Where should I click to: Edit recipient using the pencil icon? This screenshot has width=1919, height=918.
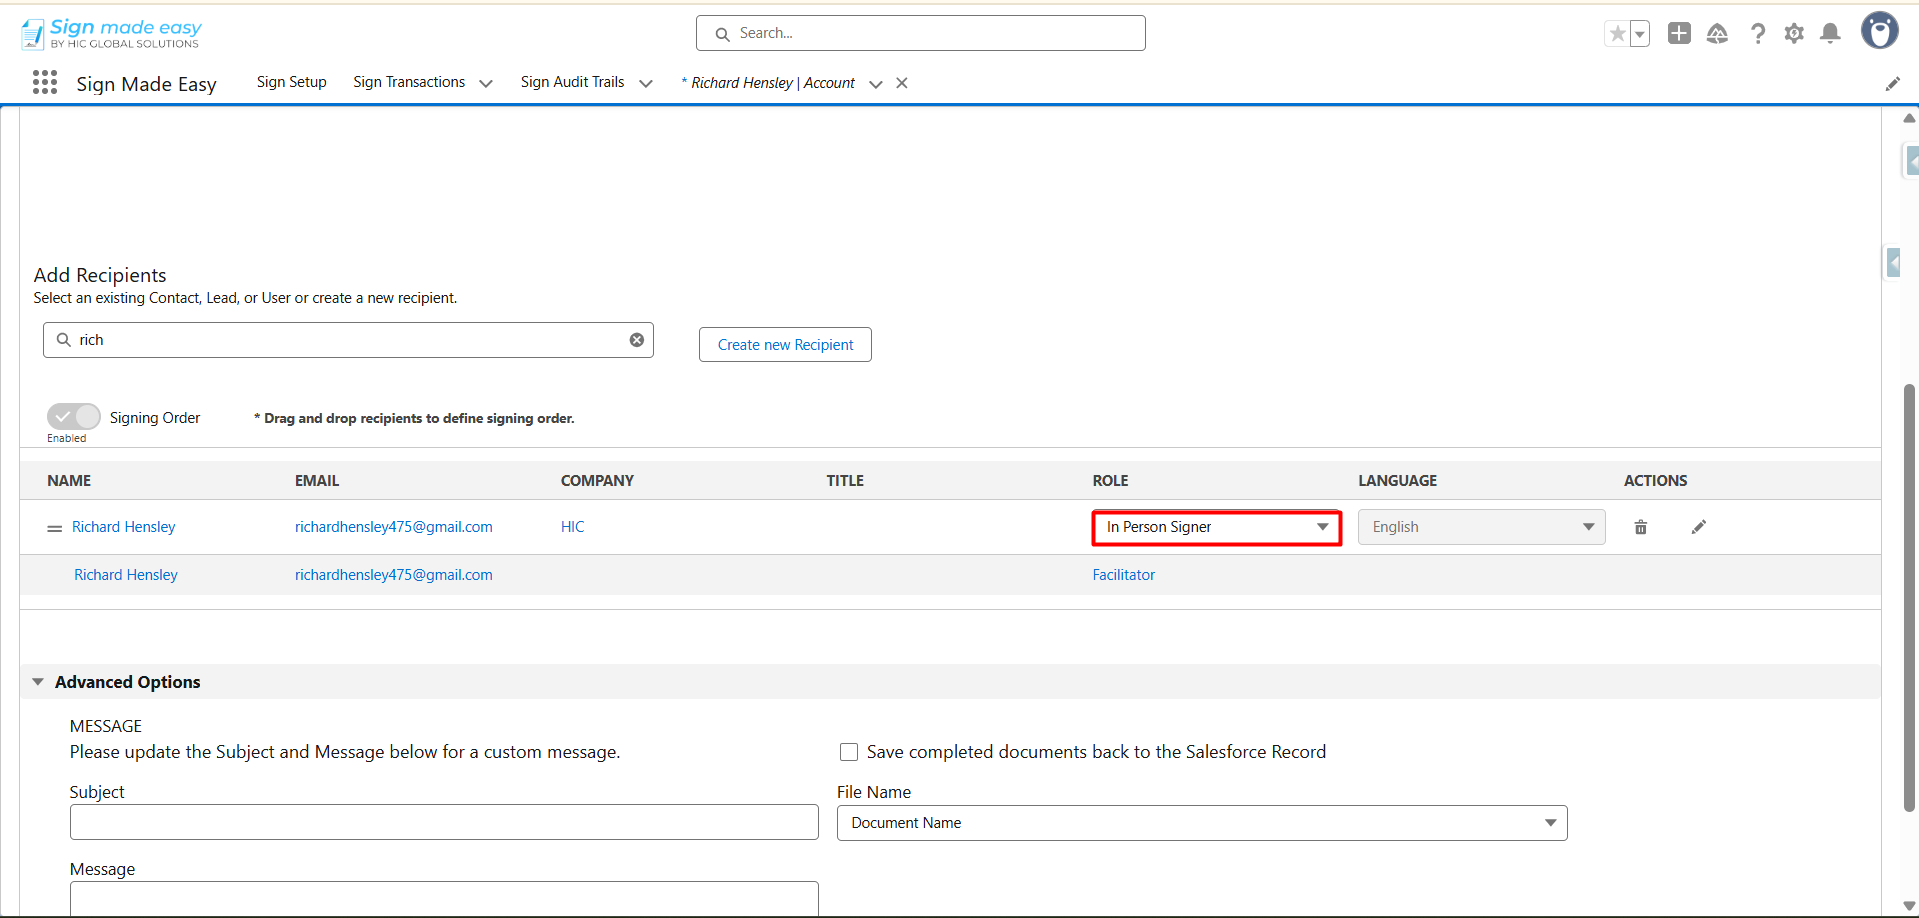(x=1698, y=527)
